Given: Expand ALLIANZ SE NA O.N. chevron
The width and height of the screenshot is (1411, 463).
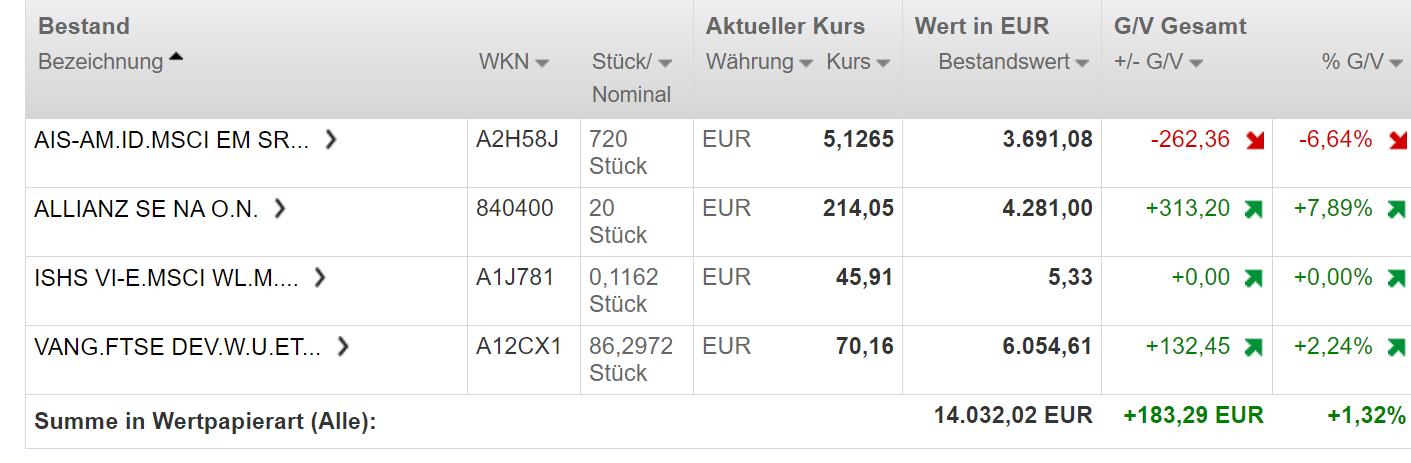Looking at the screenshot, I should coord(280,208).
